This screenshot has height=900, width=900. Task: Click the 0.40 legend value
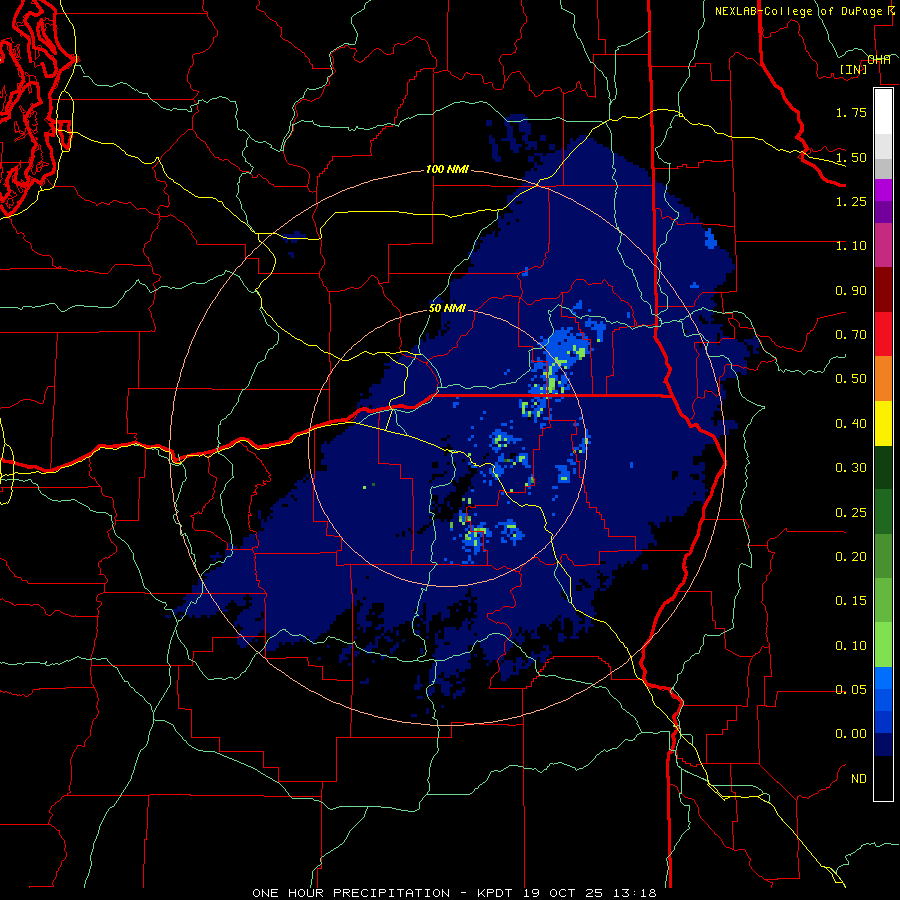click(851, 424)
